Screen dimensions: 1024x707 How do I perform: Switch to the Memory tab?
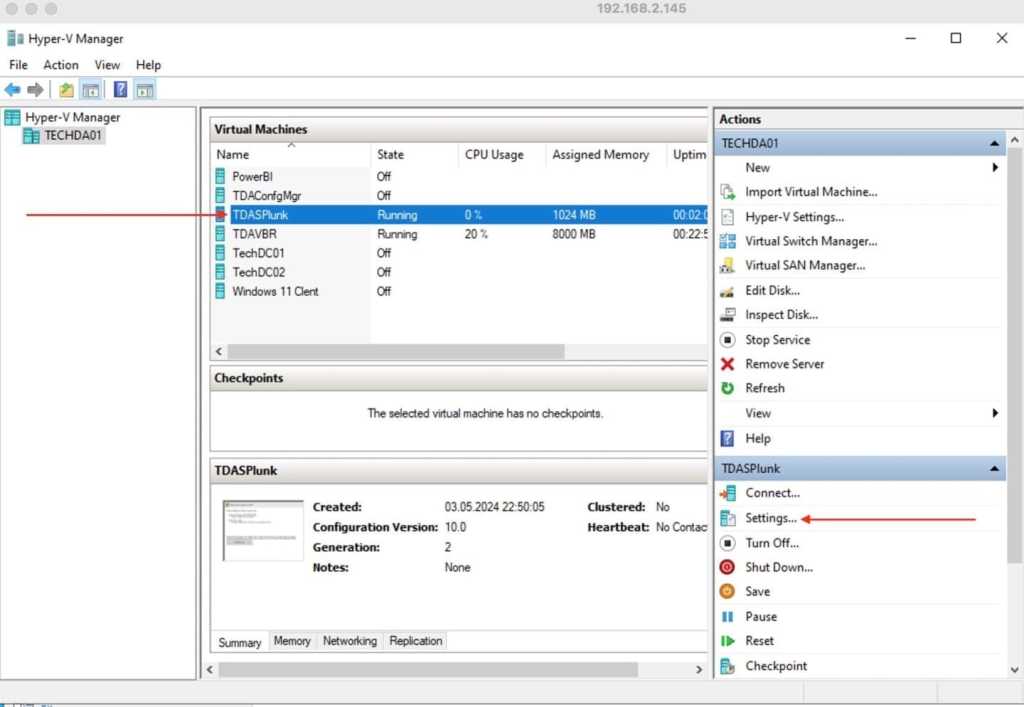[292, 641]
